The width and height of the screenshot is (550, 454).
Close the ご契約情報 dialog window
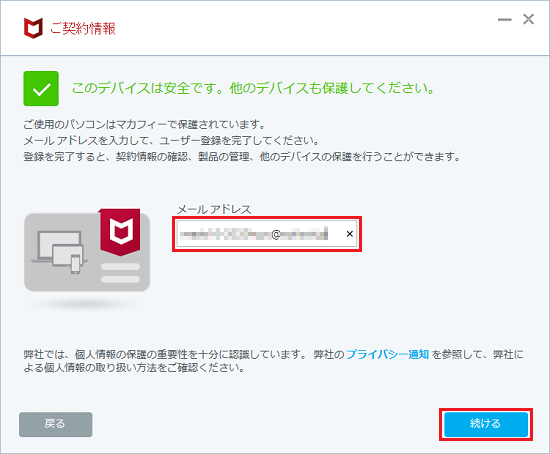point(528,19)
